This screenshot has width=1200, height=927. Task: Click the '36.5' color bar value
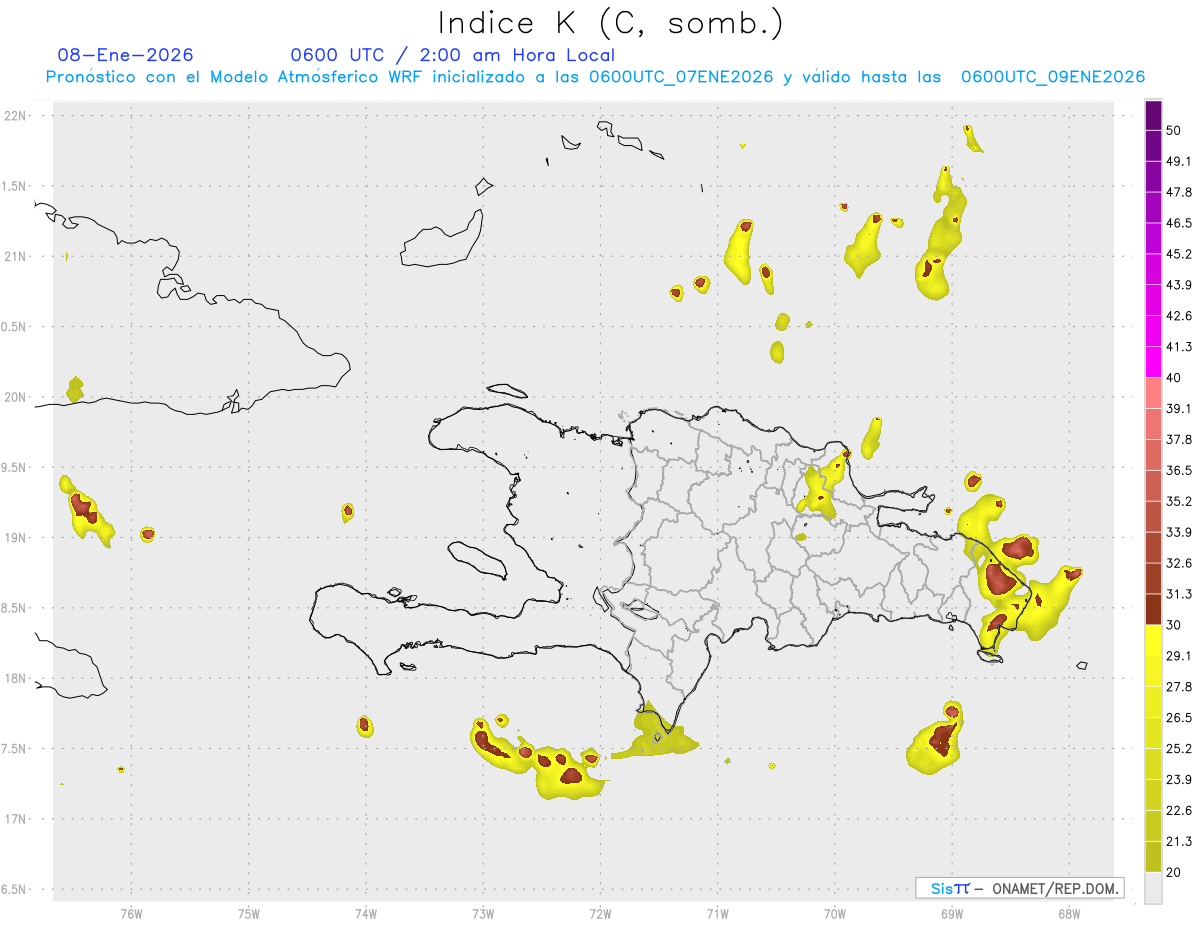[1178, 470]
